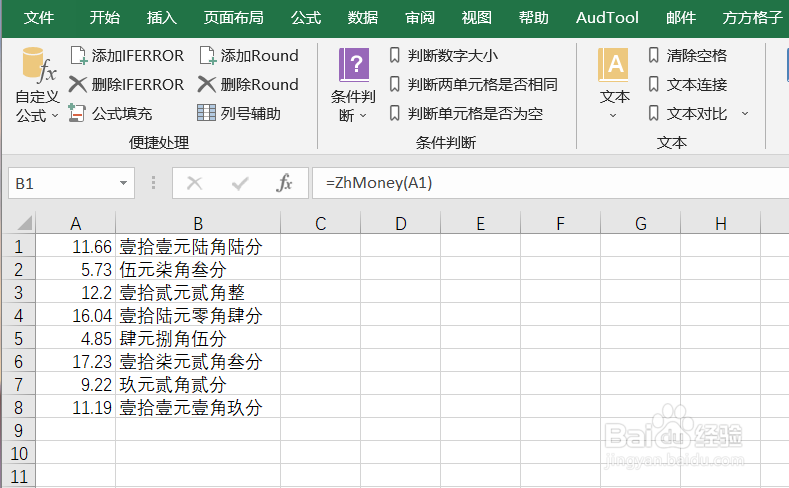This screenshot has width=789, height=488.
Task: Open the 条件判断 purple book icon
Action: click(x=354, y=65)
